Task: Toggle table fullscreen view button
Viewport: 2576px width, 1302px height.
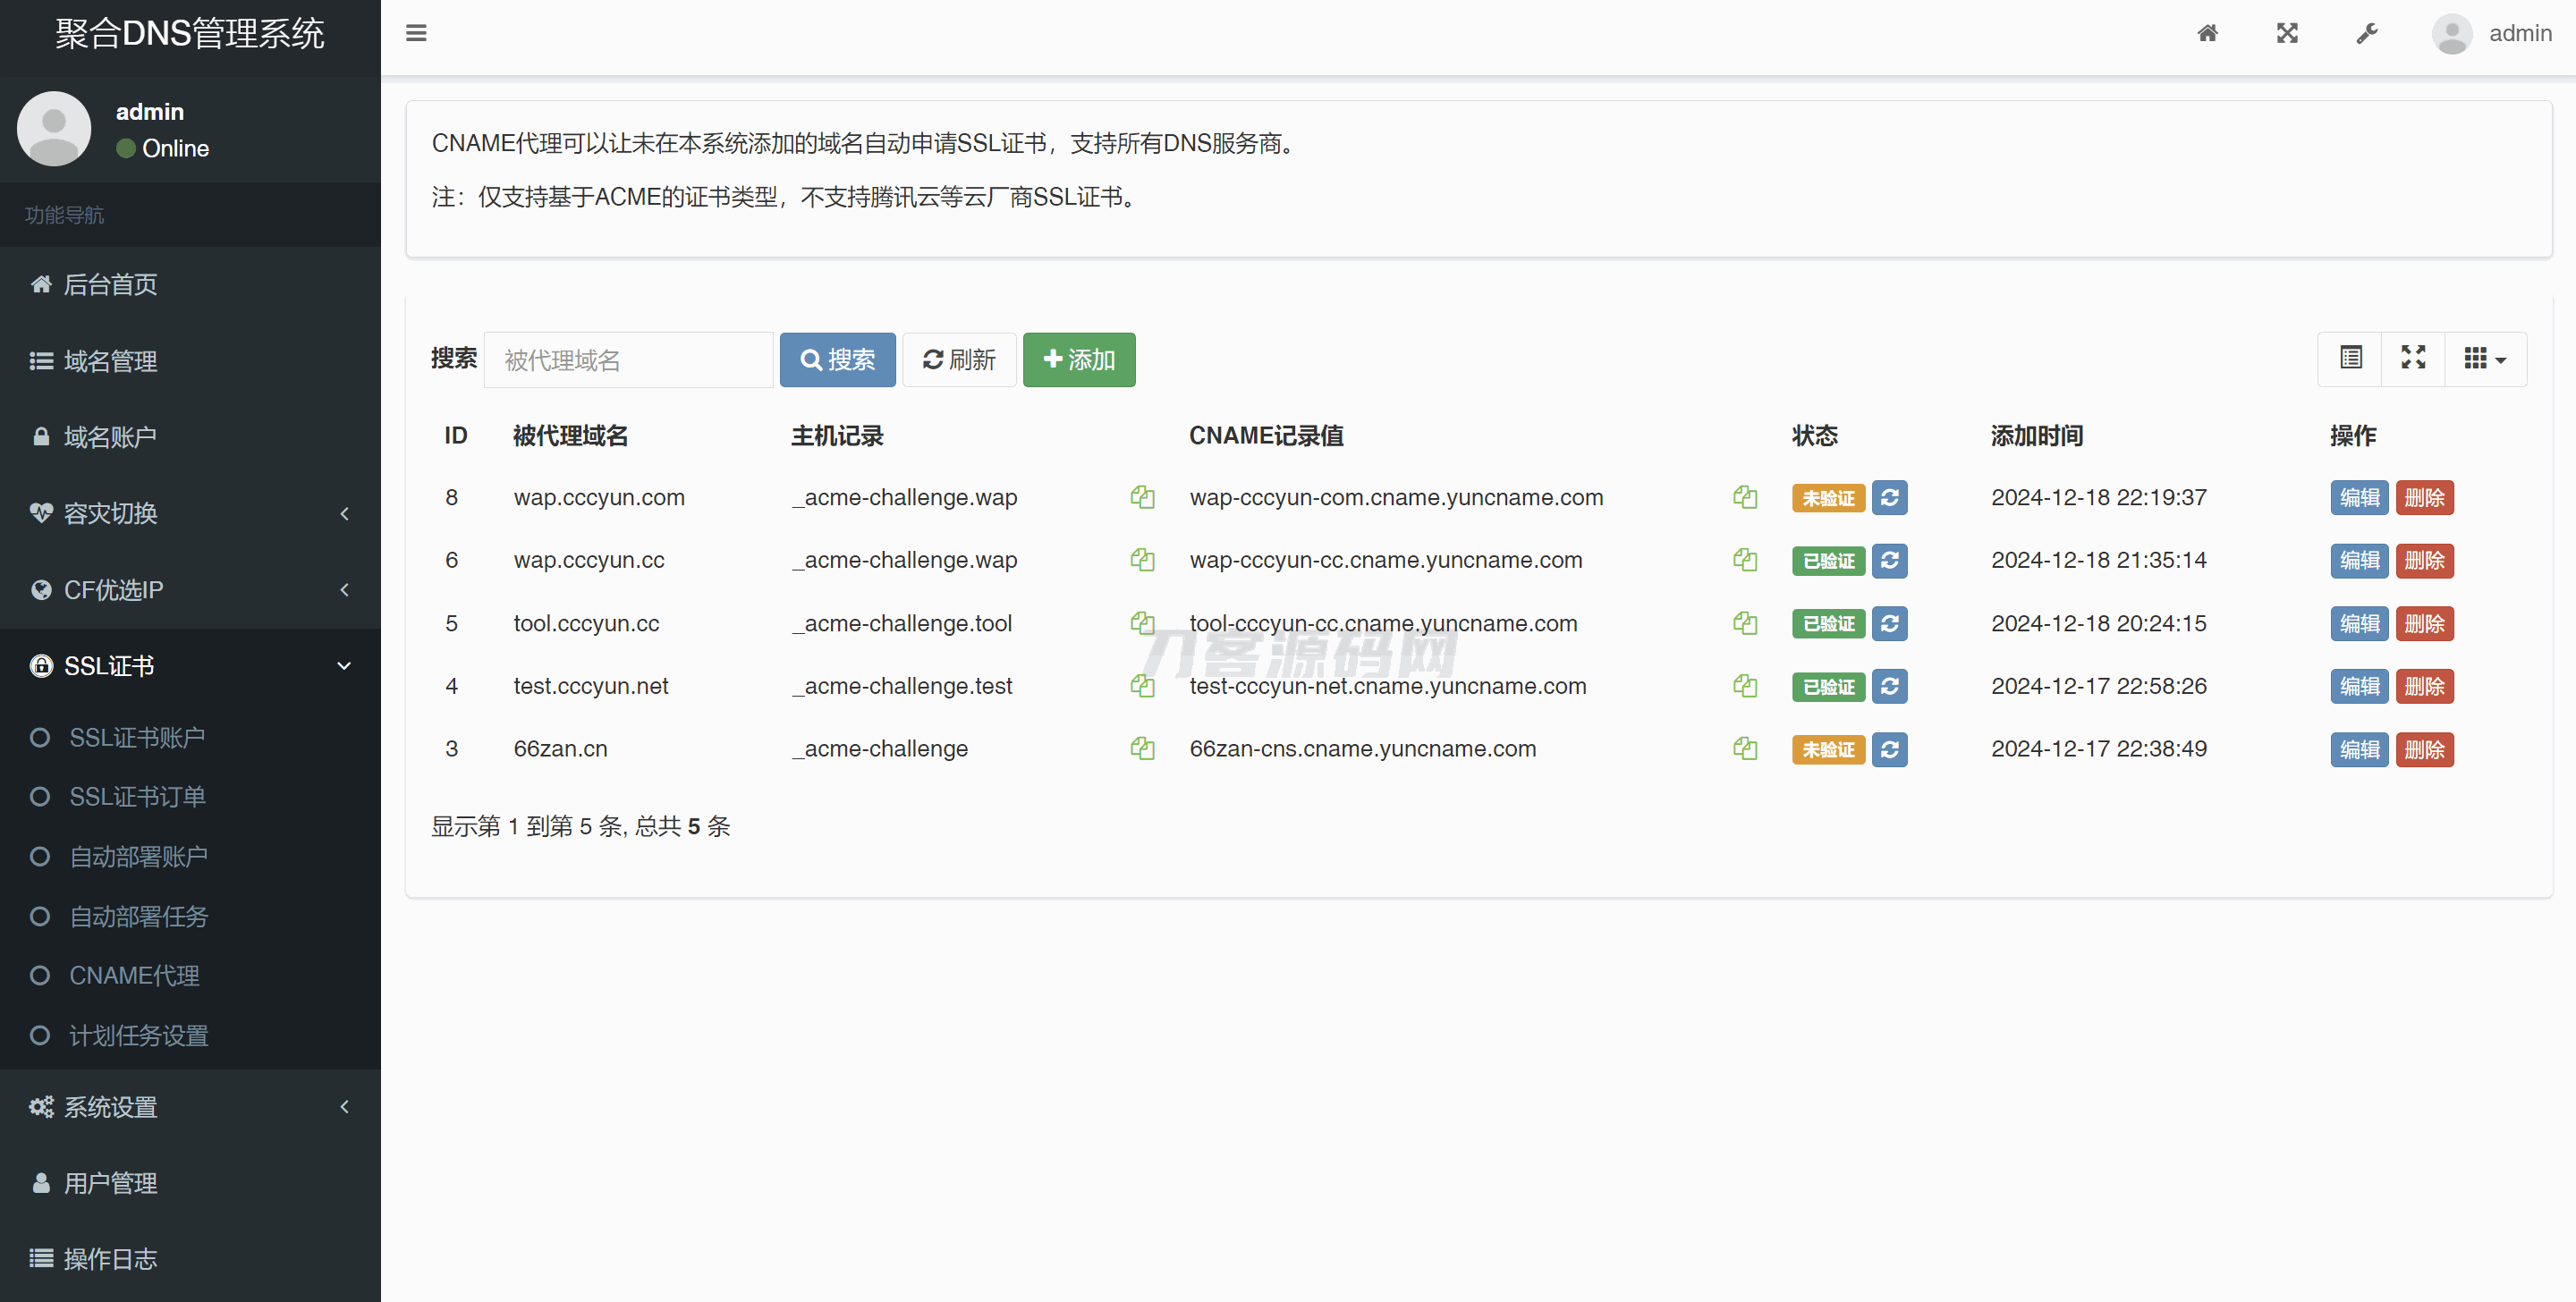Action: tap(2413, 358)
